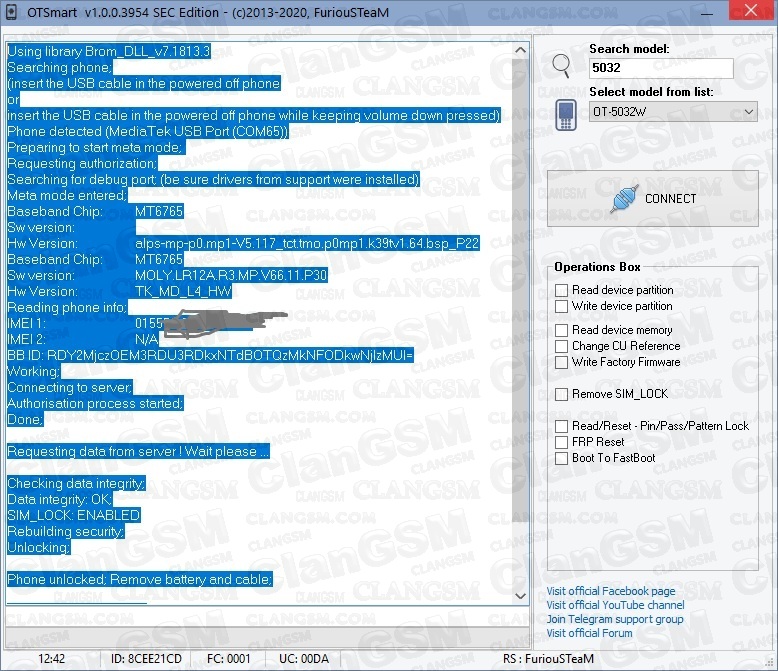
Task: Click 'Rebuilding security;' log line
Action: (x=65, y=531)
